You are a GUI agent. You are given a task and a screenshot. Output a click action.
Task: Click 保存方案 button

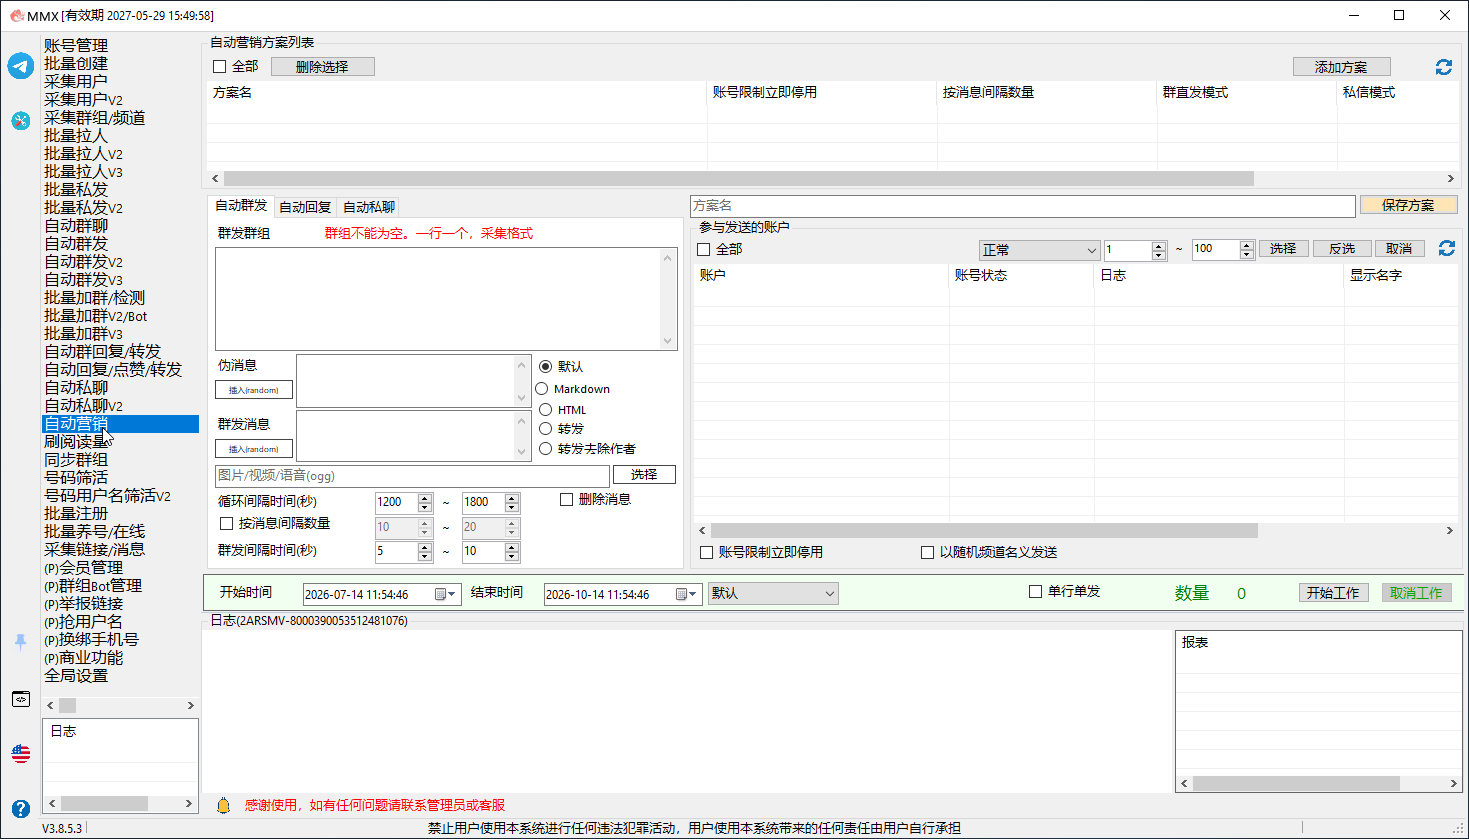(x=1408, y=205)
